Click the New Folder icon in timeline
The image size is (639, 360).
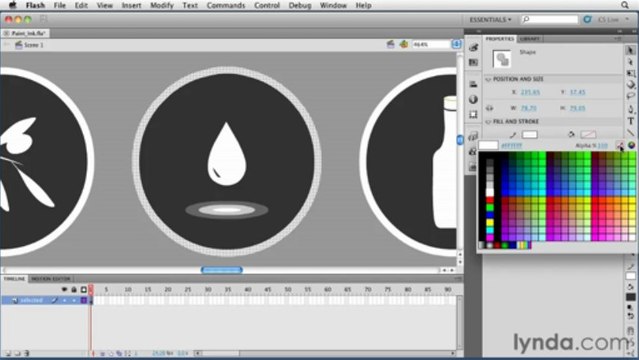coord(17,353)
